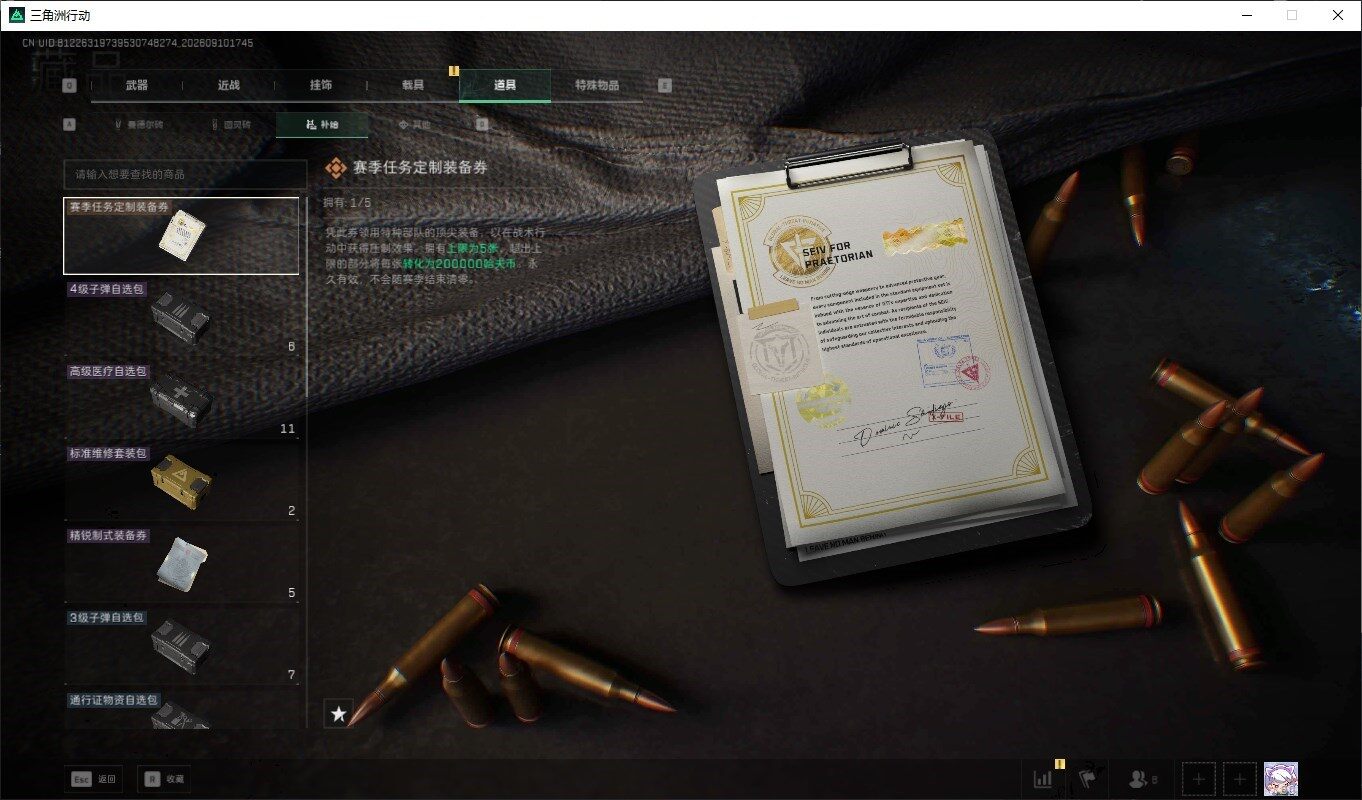Switch to the 载具 tab
The width and height of the screenshot is (1362, 800).
(413, 85)
